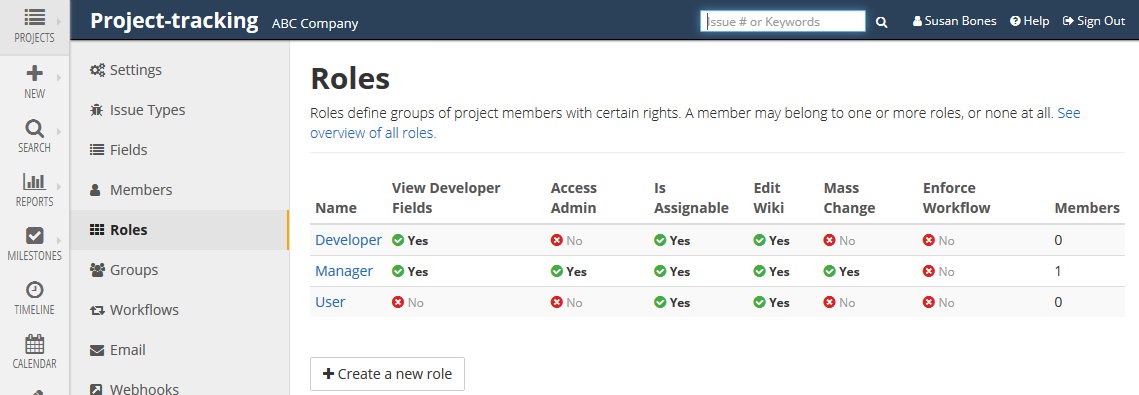This screenshot has width=1139, height=395.
Task: Click the Webhooks icon
Action: click(96, 390)
